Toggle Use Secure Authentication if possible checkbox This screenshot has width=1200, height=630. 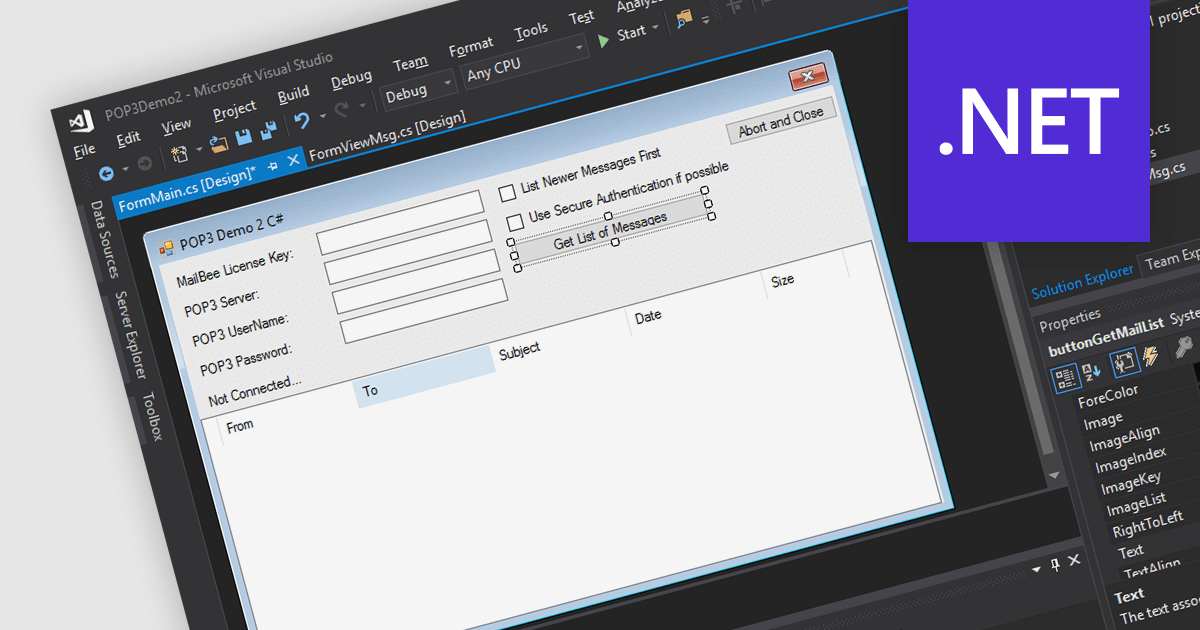tap(515, 221)
